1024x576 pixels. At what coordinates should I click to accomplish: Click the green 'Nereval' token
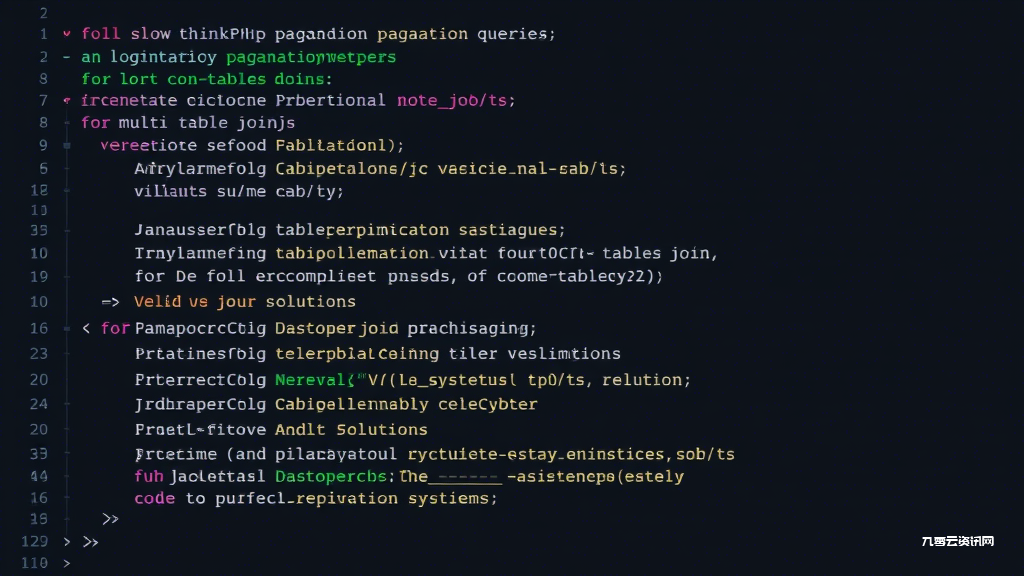coord(311,380)
